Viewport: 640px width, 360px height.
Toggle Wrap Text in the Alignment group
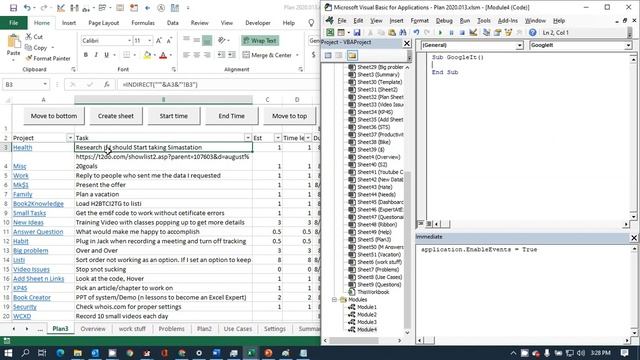click(x=260, y=40)
